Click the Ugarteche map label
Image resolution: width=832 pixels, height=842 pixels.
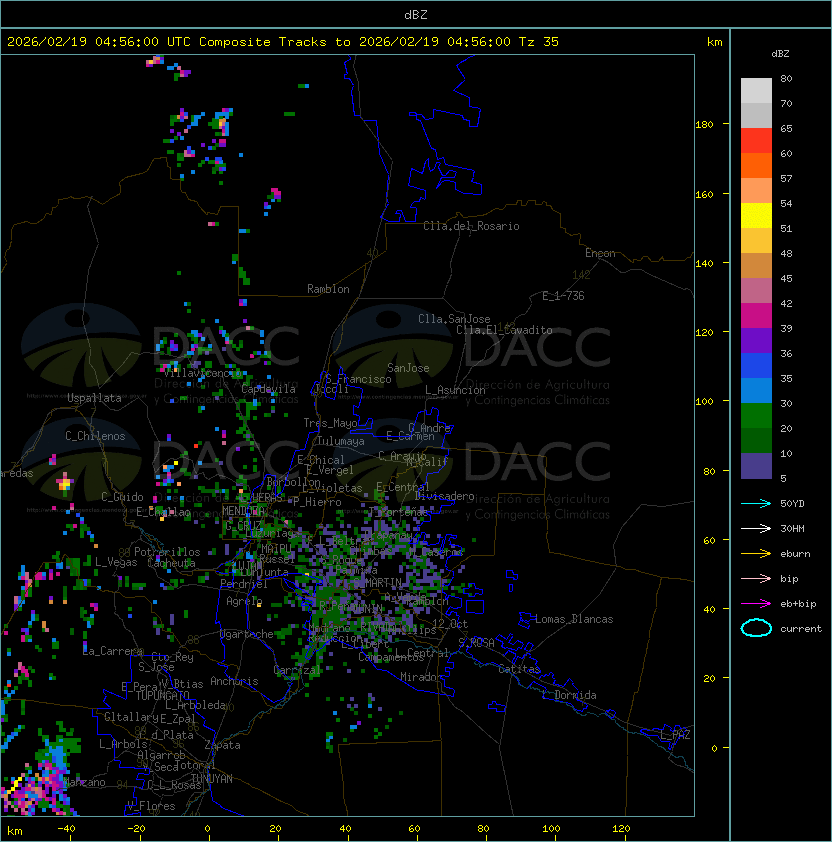(x=247, y=634)
